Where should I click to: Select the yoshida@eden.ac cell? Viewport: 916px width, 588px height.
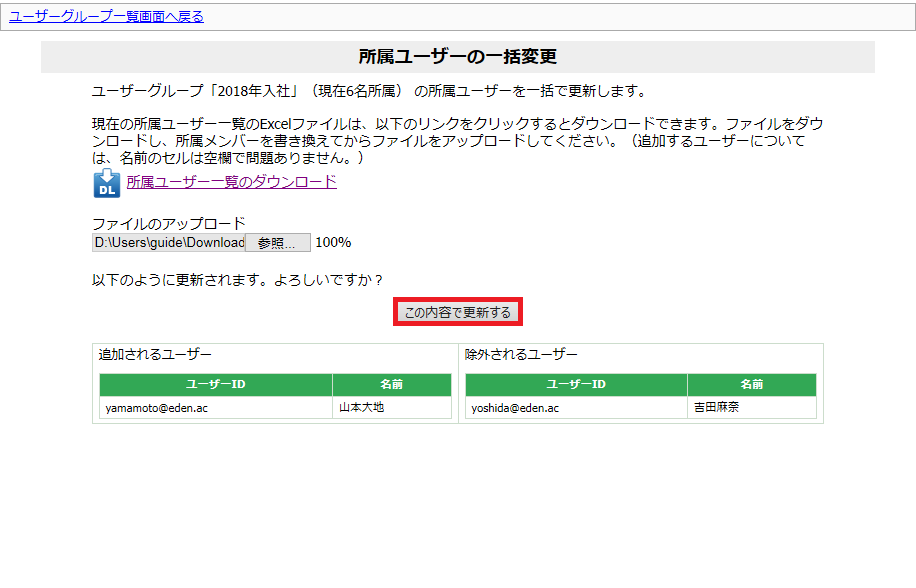(x=576, y=408)
